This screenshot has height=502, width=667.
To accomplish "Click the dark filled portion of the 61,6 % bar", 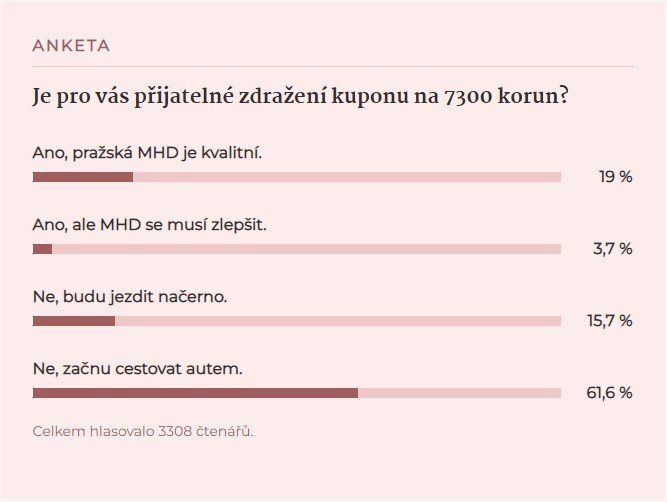I will tap(195, 393).
